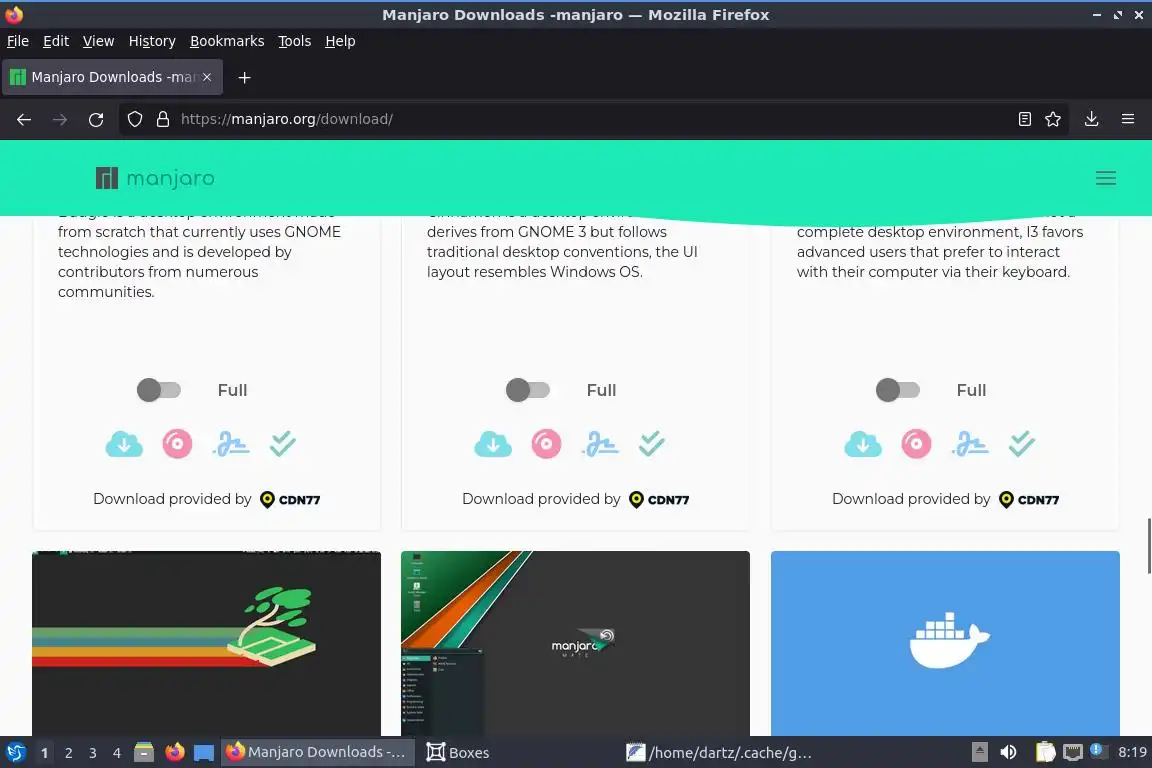Open the Firefox application hamburger menu

(x=1128, y=119)
